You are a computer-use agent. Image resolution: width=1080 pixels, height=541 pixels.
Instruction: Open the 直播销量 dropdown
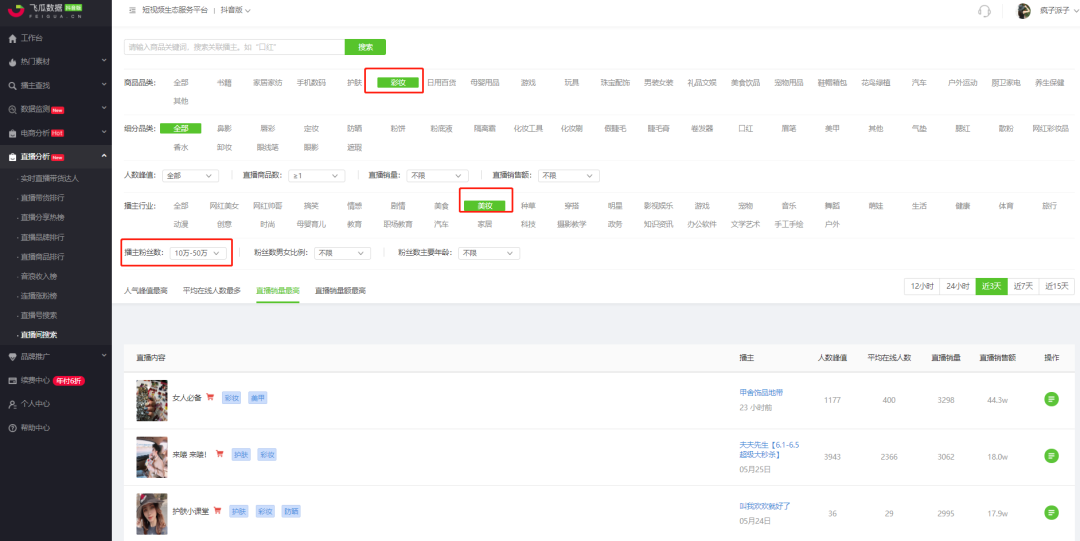point(437,176)
